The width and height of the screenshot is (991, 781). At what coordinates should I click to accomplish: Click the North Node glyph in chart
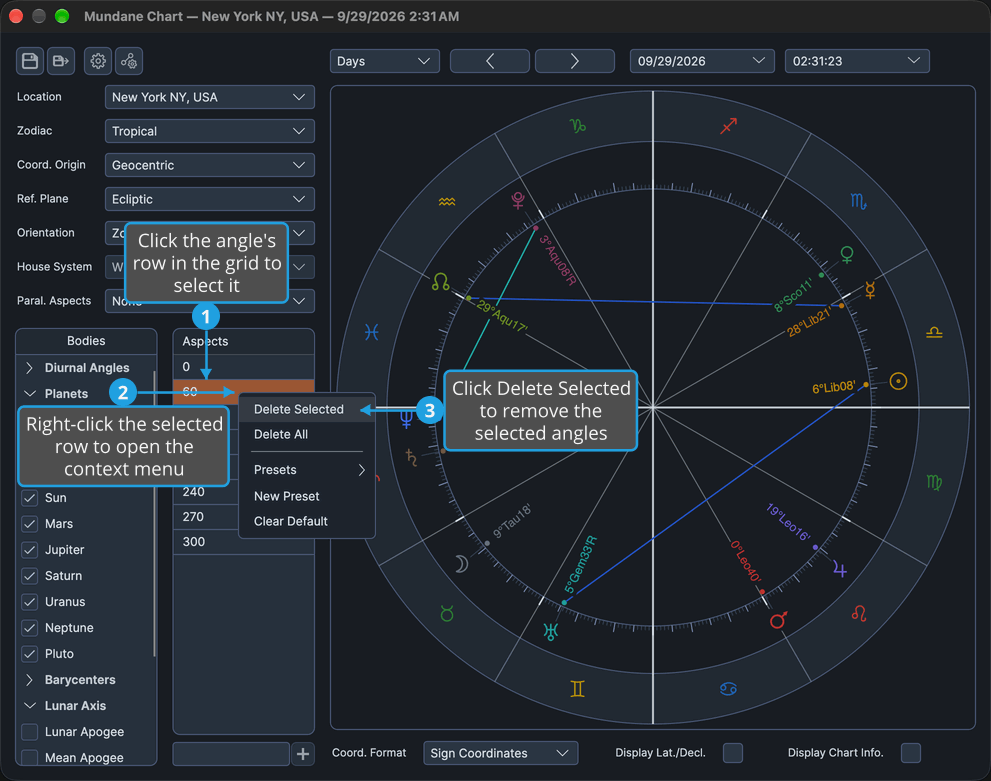[x=441, y=281]
